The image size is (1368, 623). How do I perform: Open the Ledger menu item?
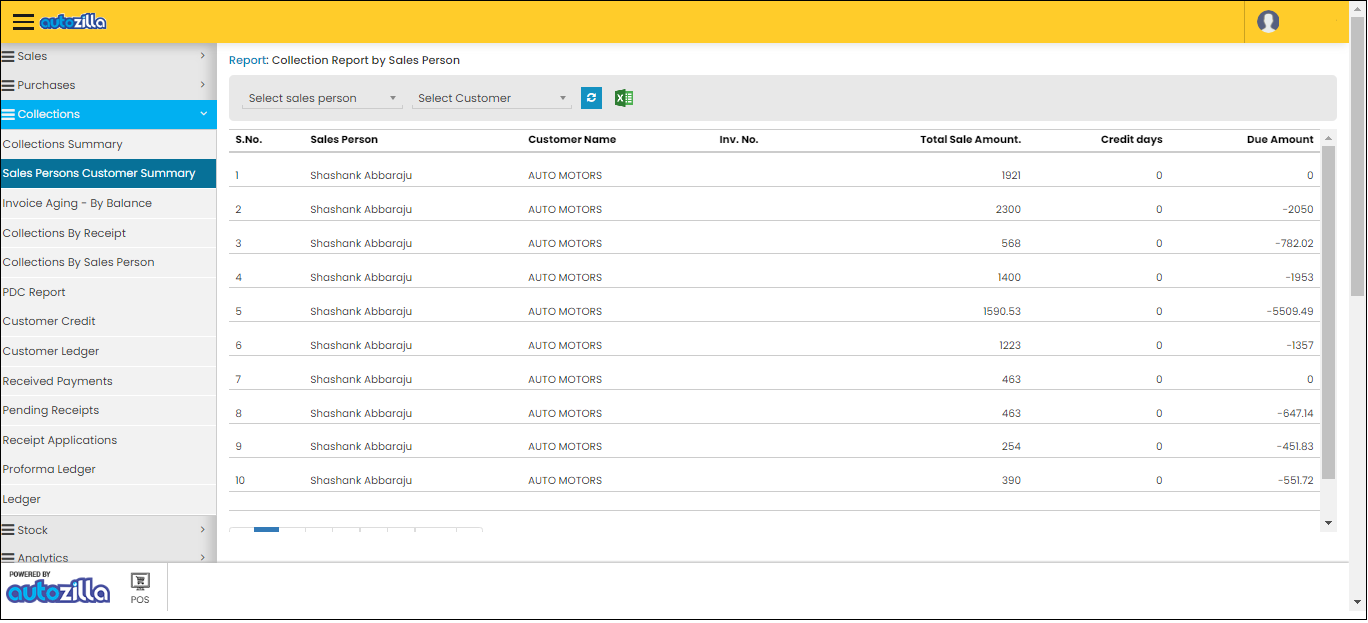[108, 499]
